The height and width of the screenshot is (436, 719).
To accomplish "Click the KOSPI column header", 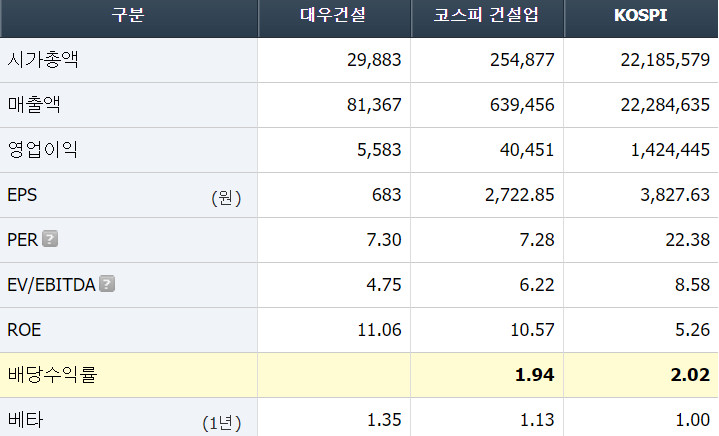I will (641, 15).
